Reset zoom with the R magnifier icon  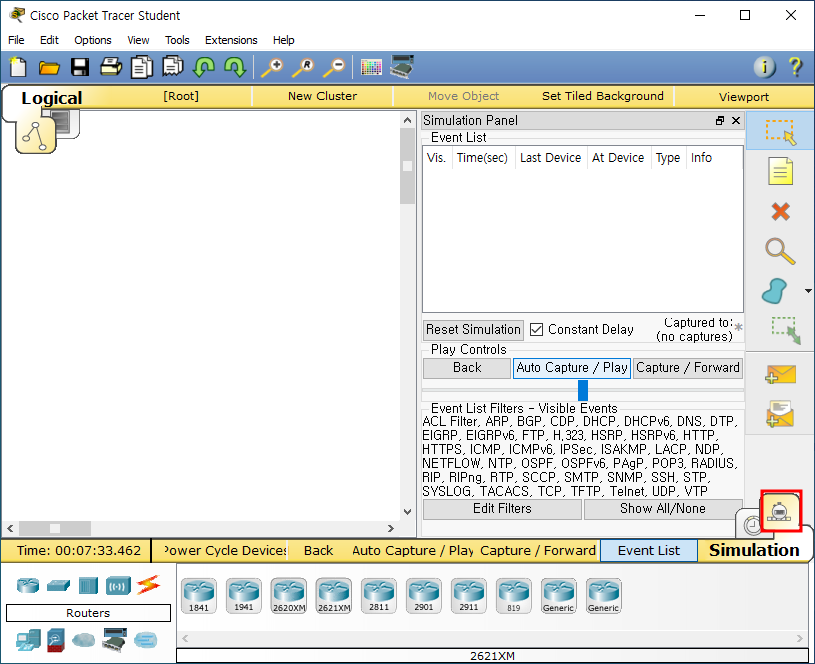[304, 68]
